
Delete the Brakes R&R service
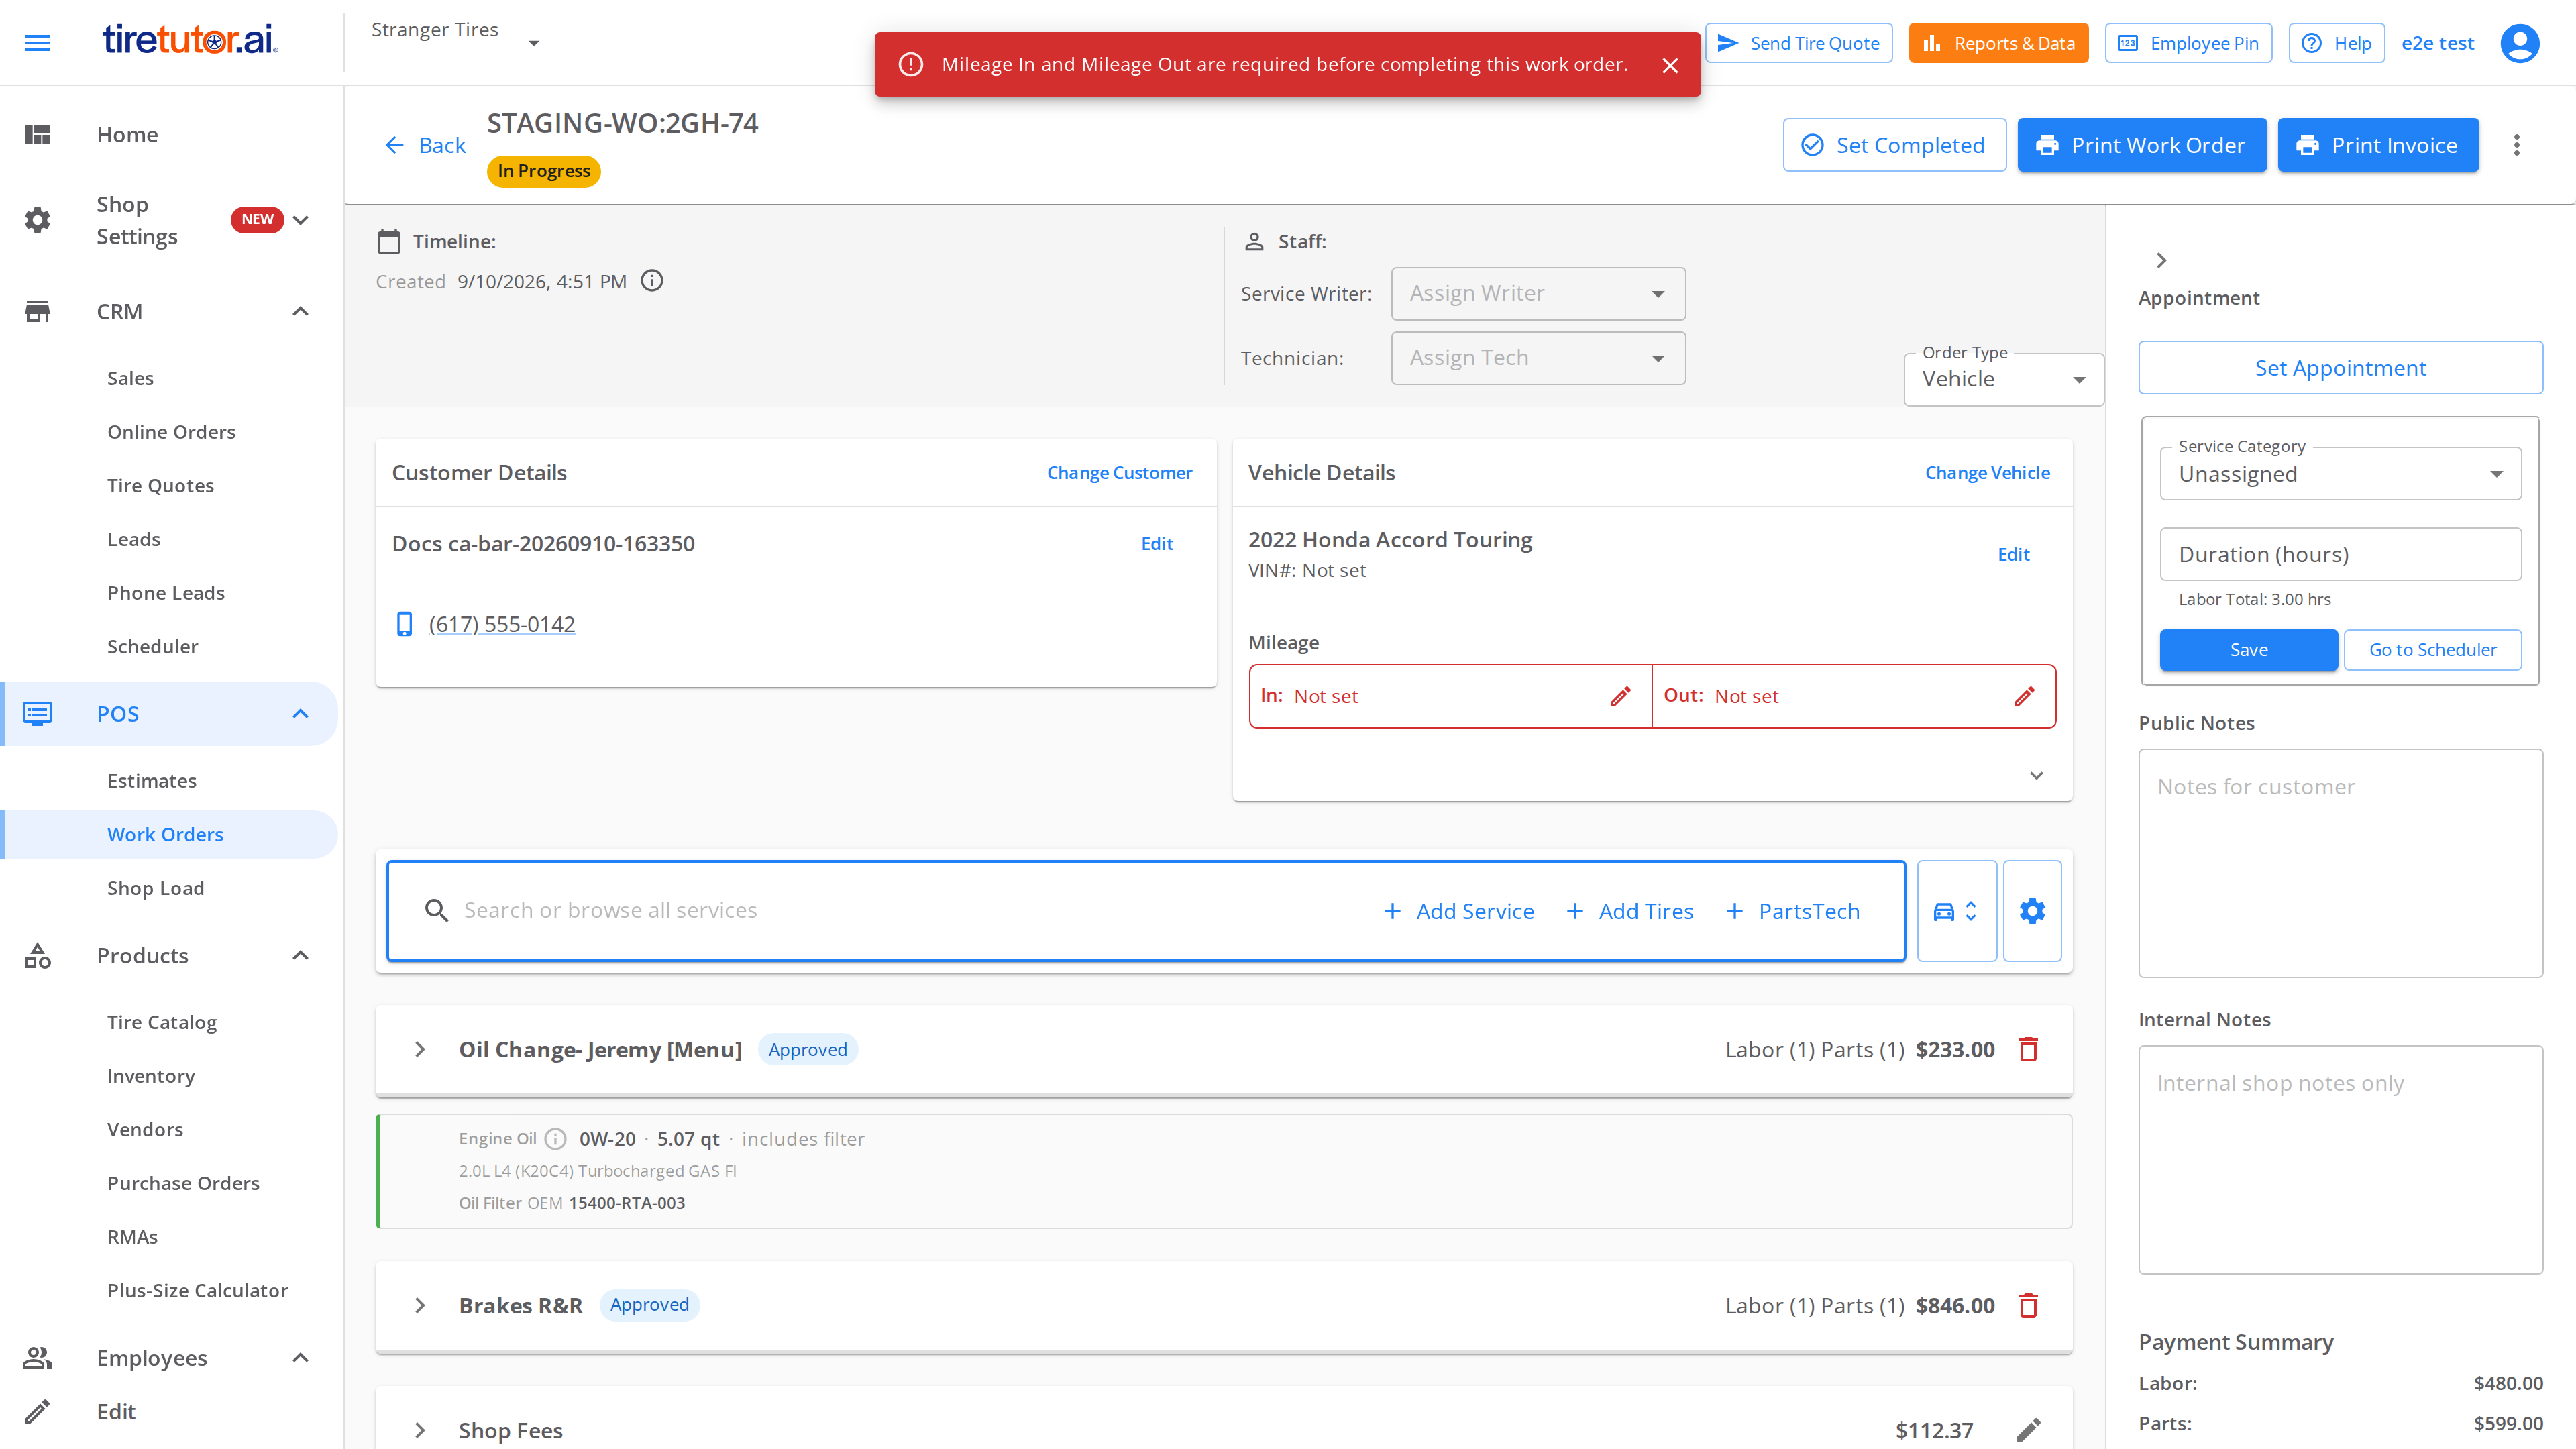pyautogui.click(x=2028, y=1305)
